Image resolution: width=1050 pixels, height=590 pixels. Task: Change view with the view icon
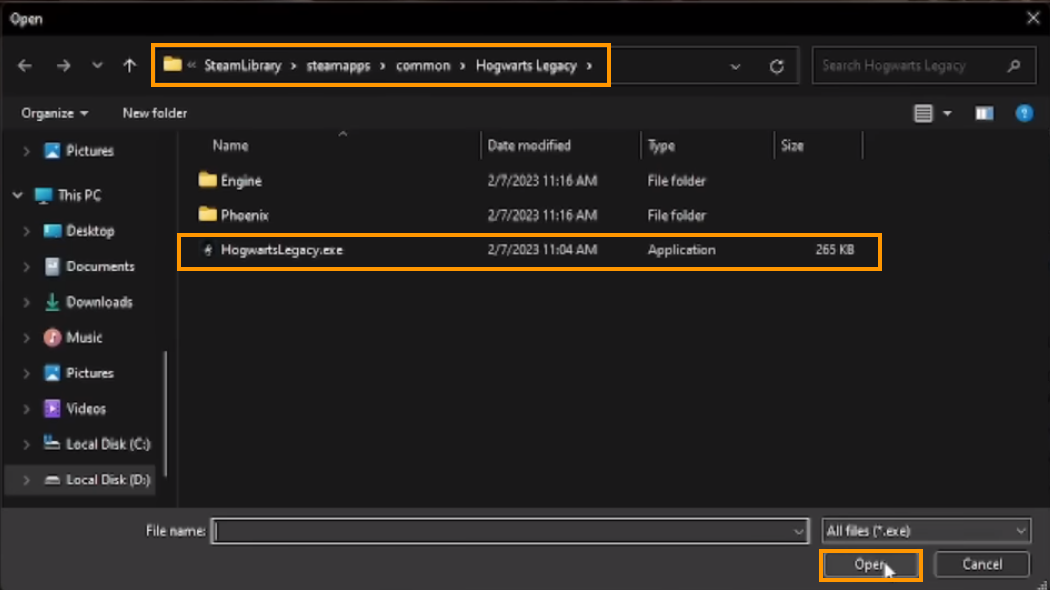point(923,113)
